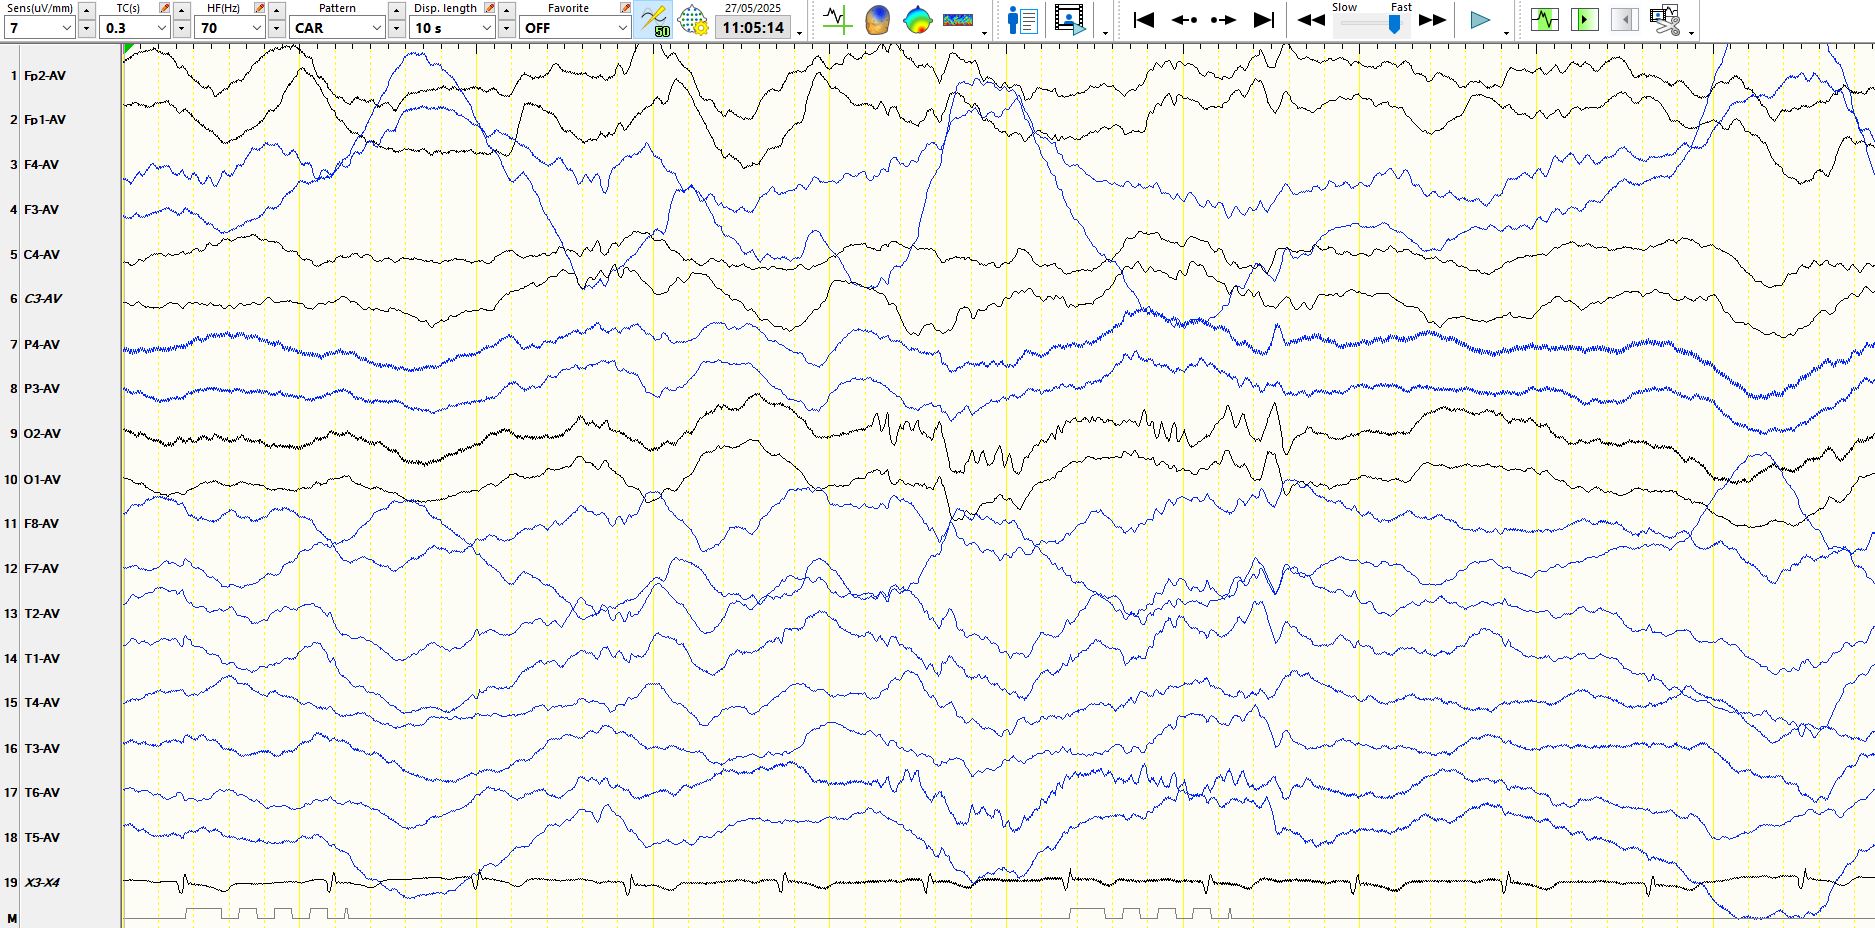Expand the map tools toolbar overflow arrow
The image size is (1875, 928).
pos(985,33)
